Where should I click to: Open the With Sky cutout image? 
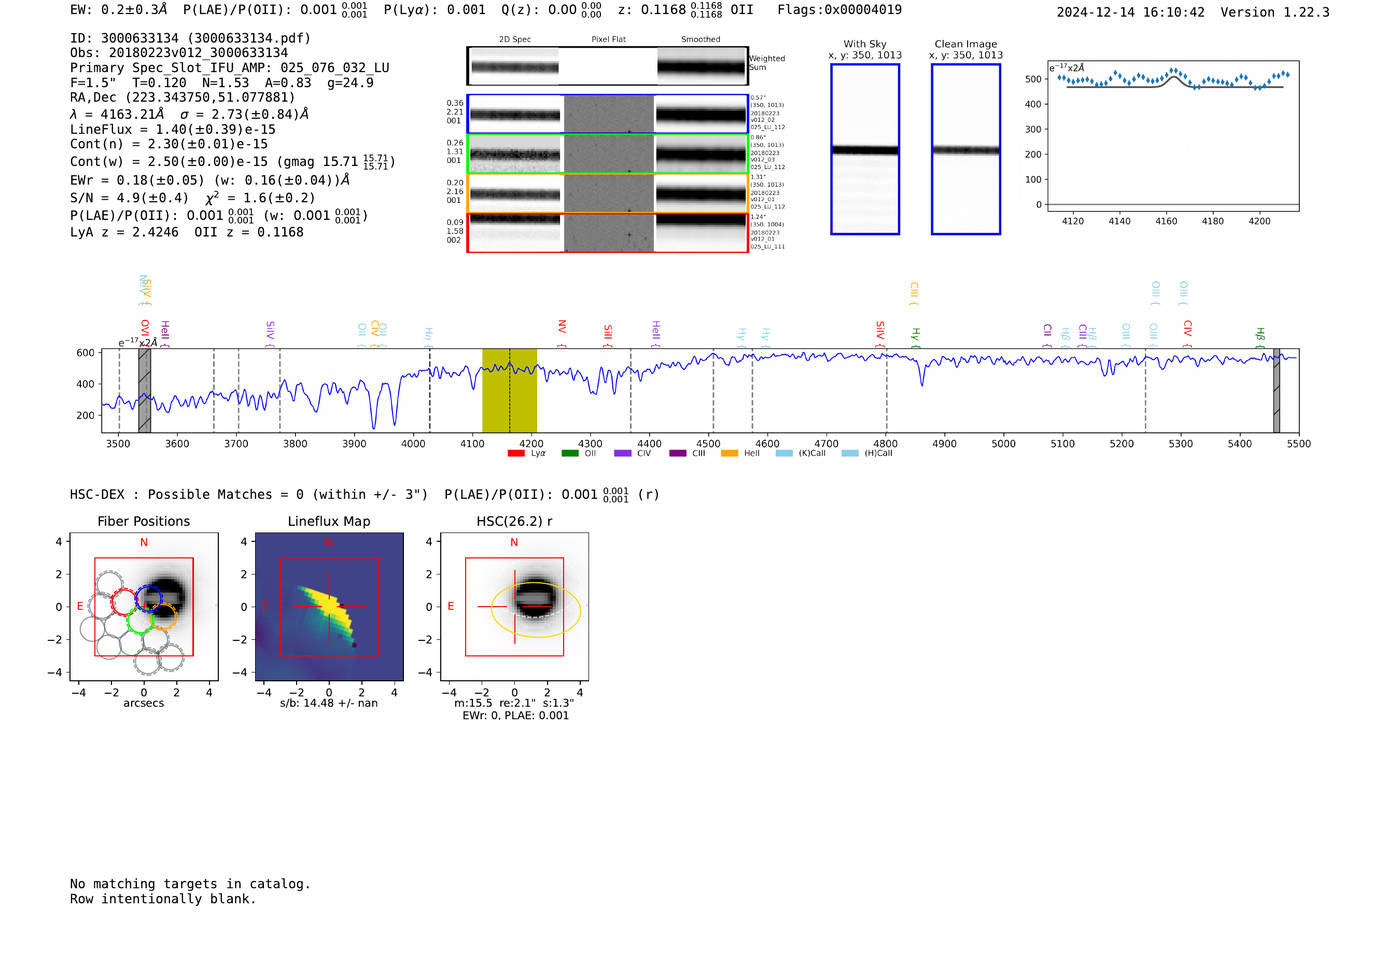865,149
